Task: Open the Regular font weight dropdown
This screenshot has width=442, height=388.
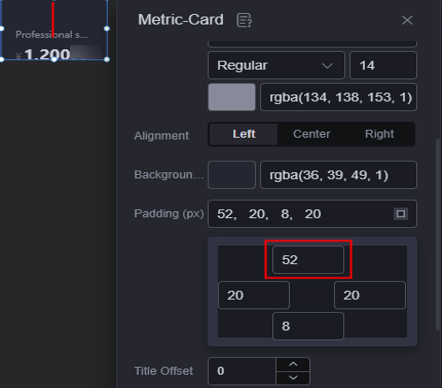Action: point(276,65)
